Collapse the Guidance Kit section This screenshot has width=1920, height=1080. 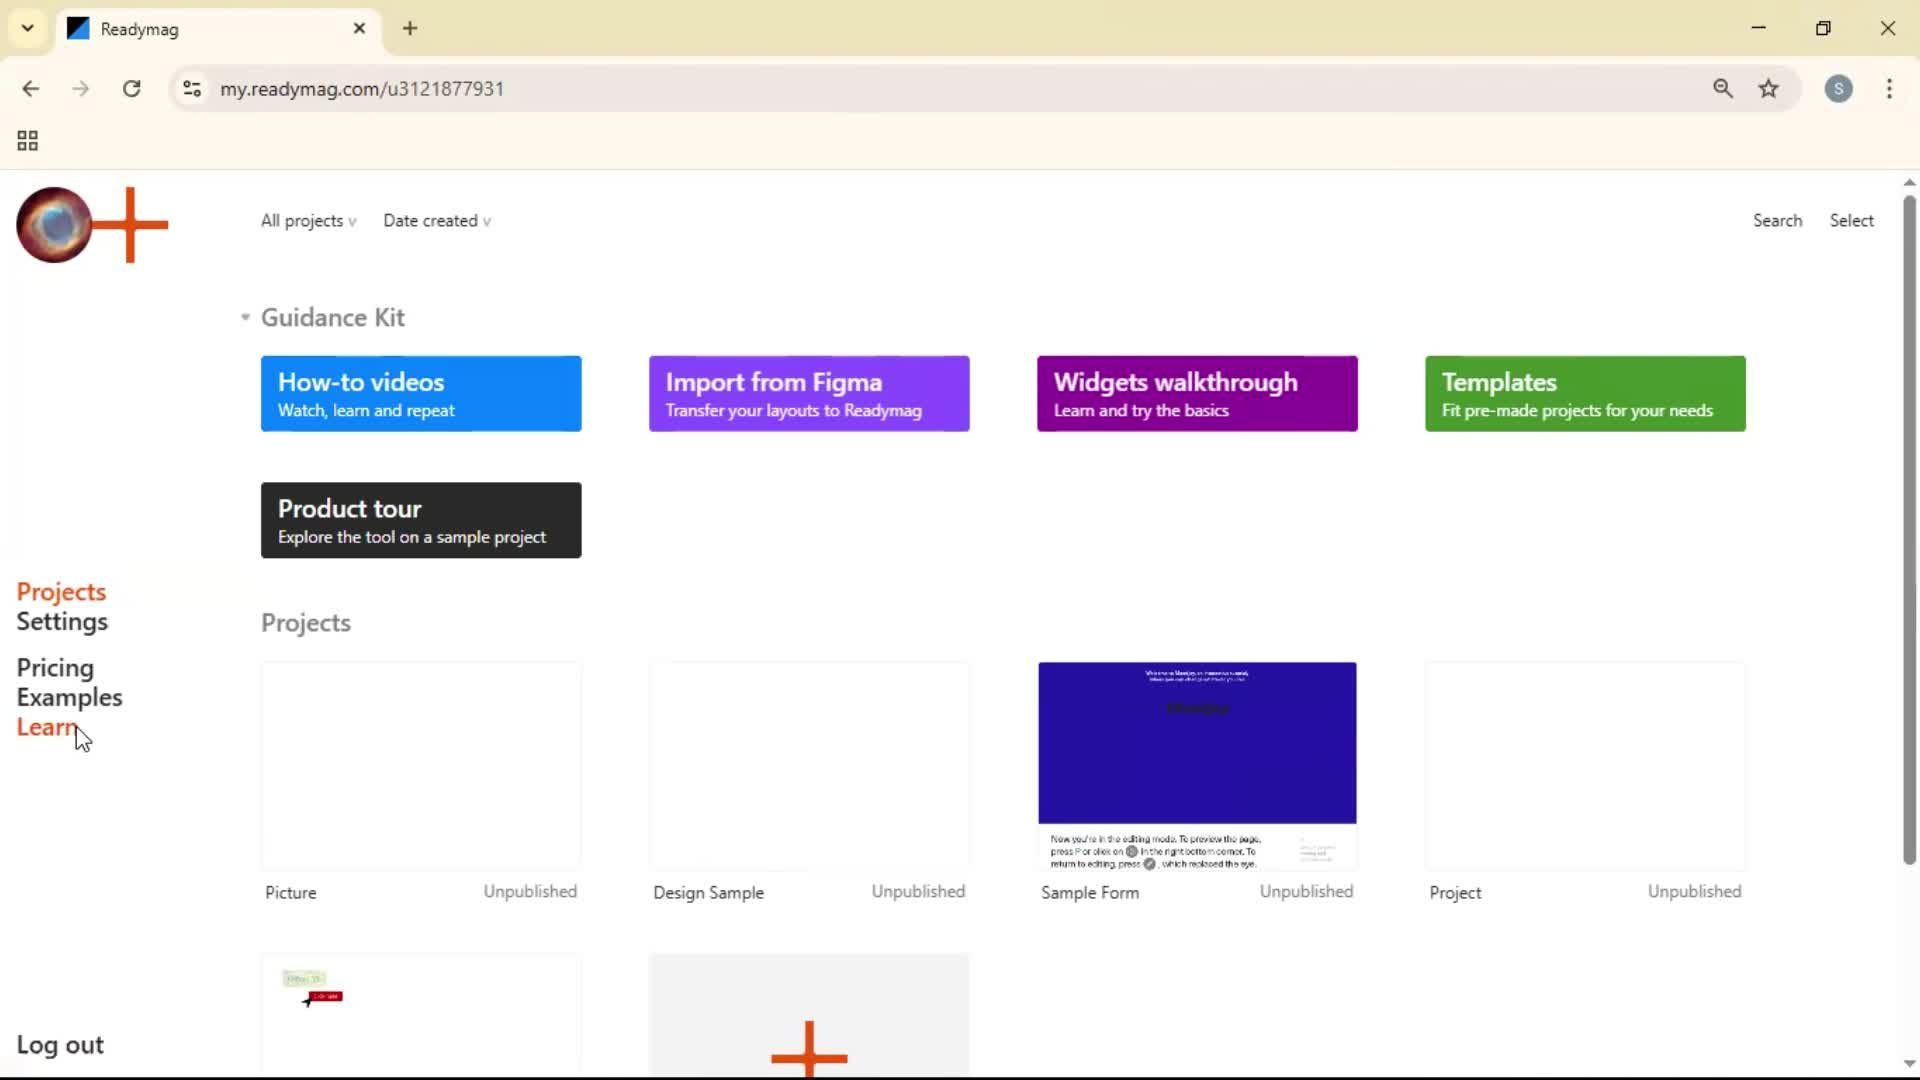pos(244,317)
